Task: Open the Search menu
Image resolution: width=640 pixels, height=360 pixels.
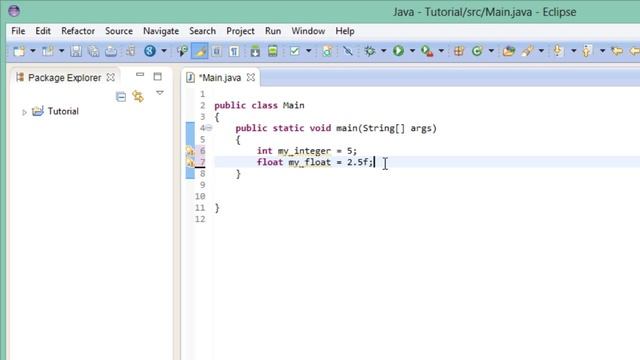Action: pyautogui.click(x=202, y=31)
